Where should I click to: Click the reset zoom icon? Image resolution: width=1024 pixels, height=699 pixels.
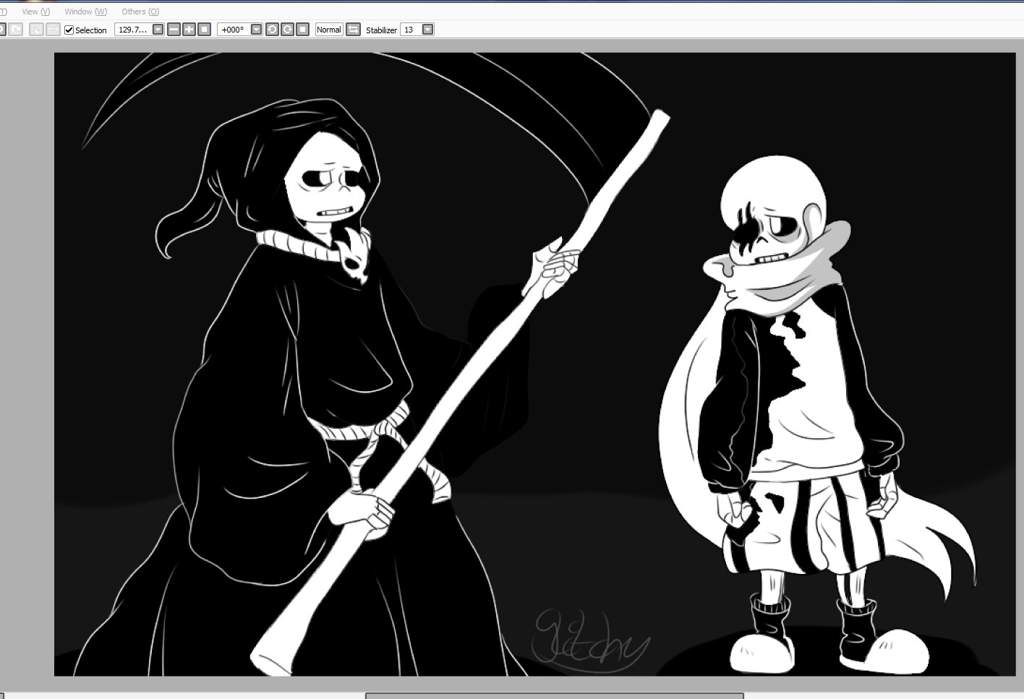point(204,29)
